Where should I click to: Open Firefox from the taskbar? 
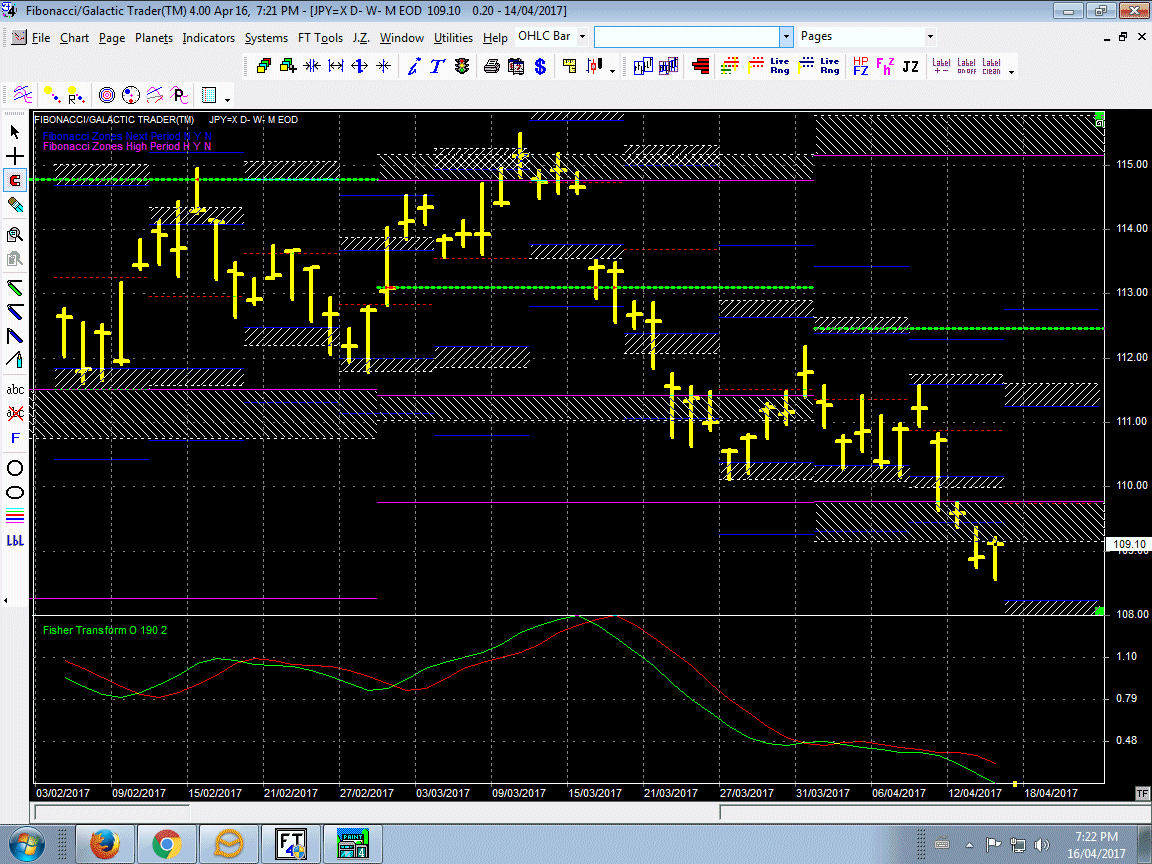(105, 843)
